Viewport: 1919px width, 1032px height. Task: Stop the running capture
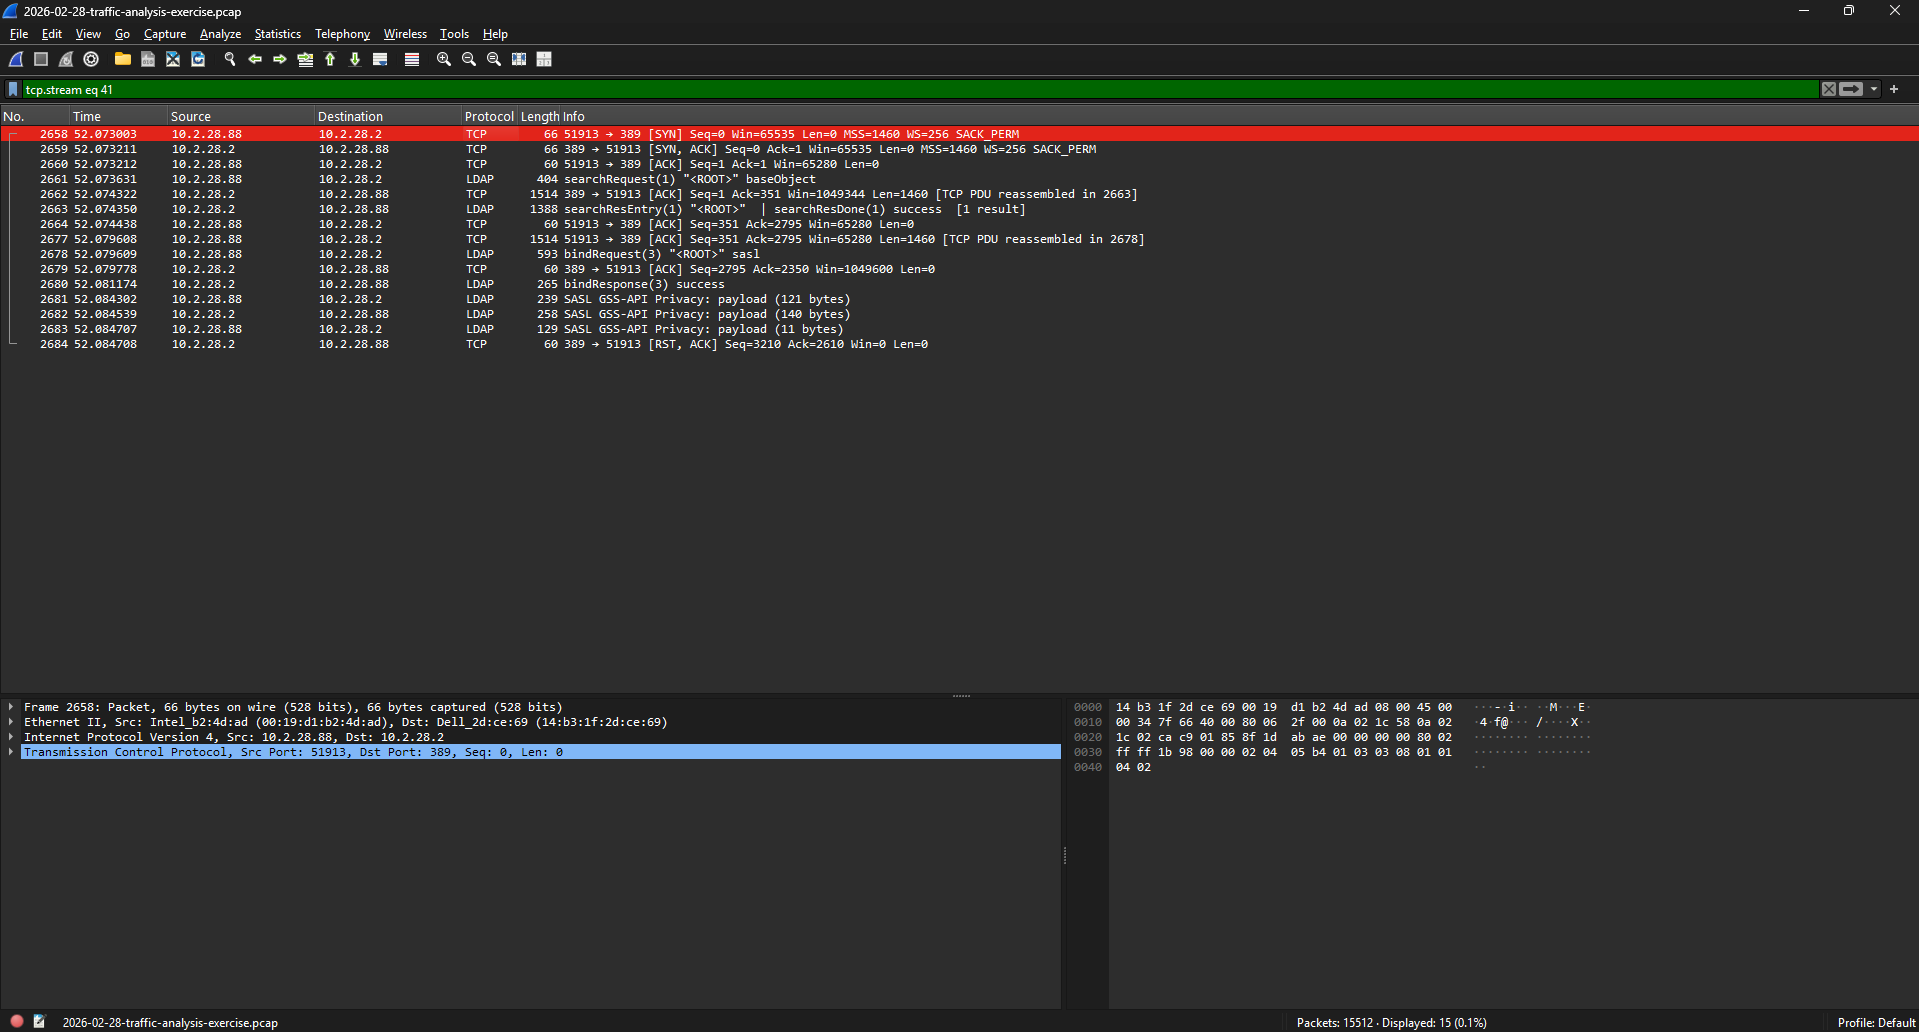(x=40, y=59)
